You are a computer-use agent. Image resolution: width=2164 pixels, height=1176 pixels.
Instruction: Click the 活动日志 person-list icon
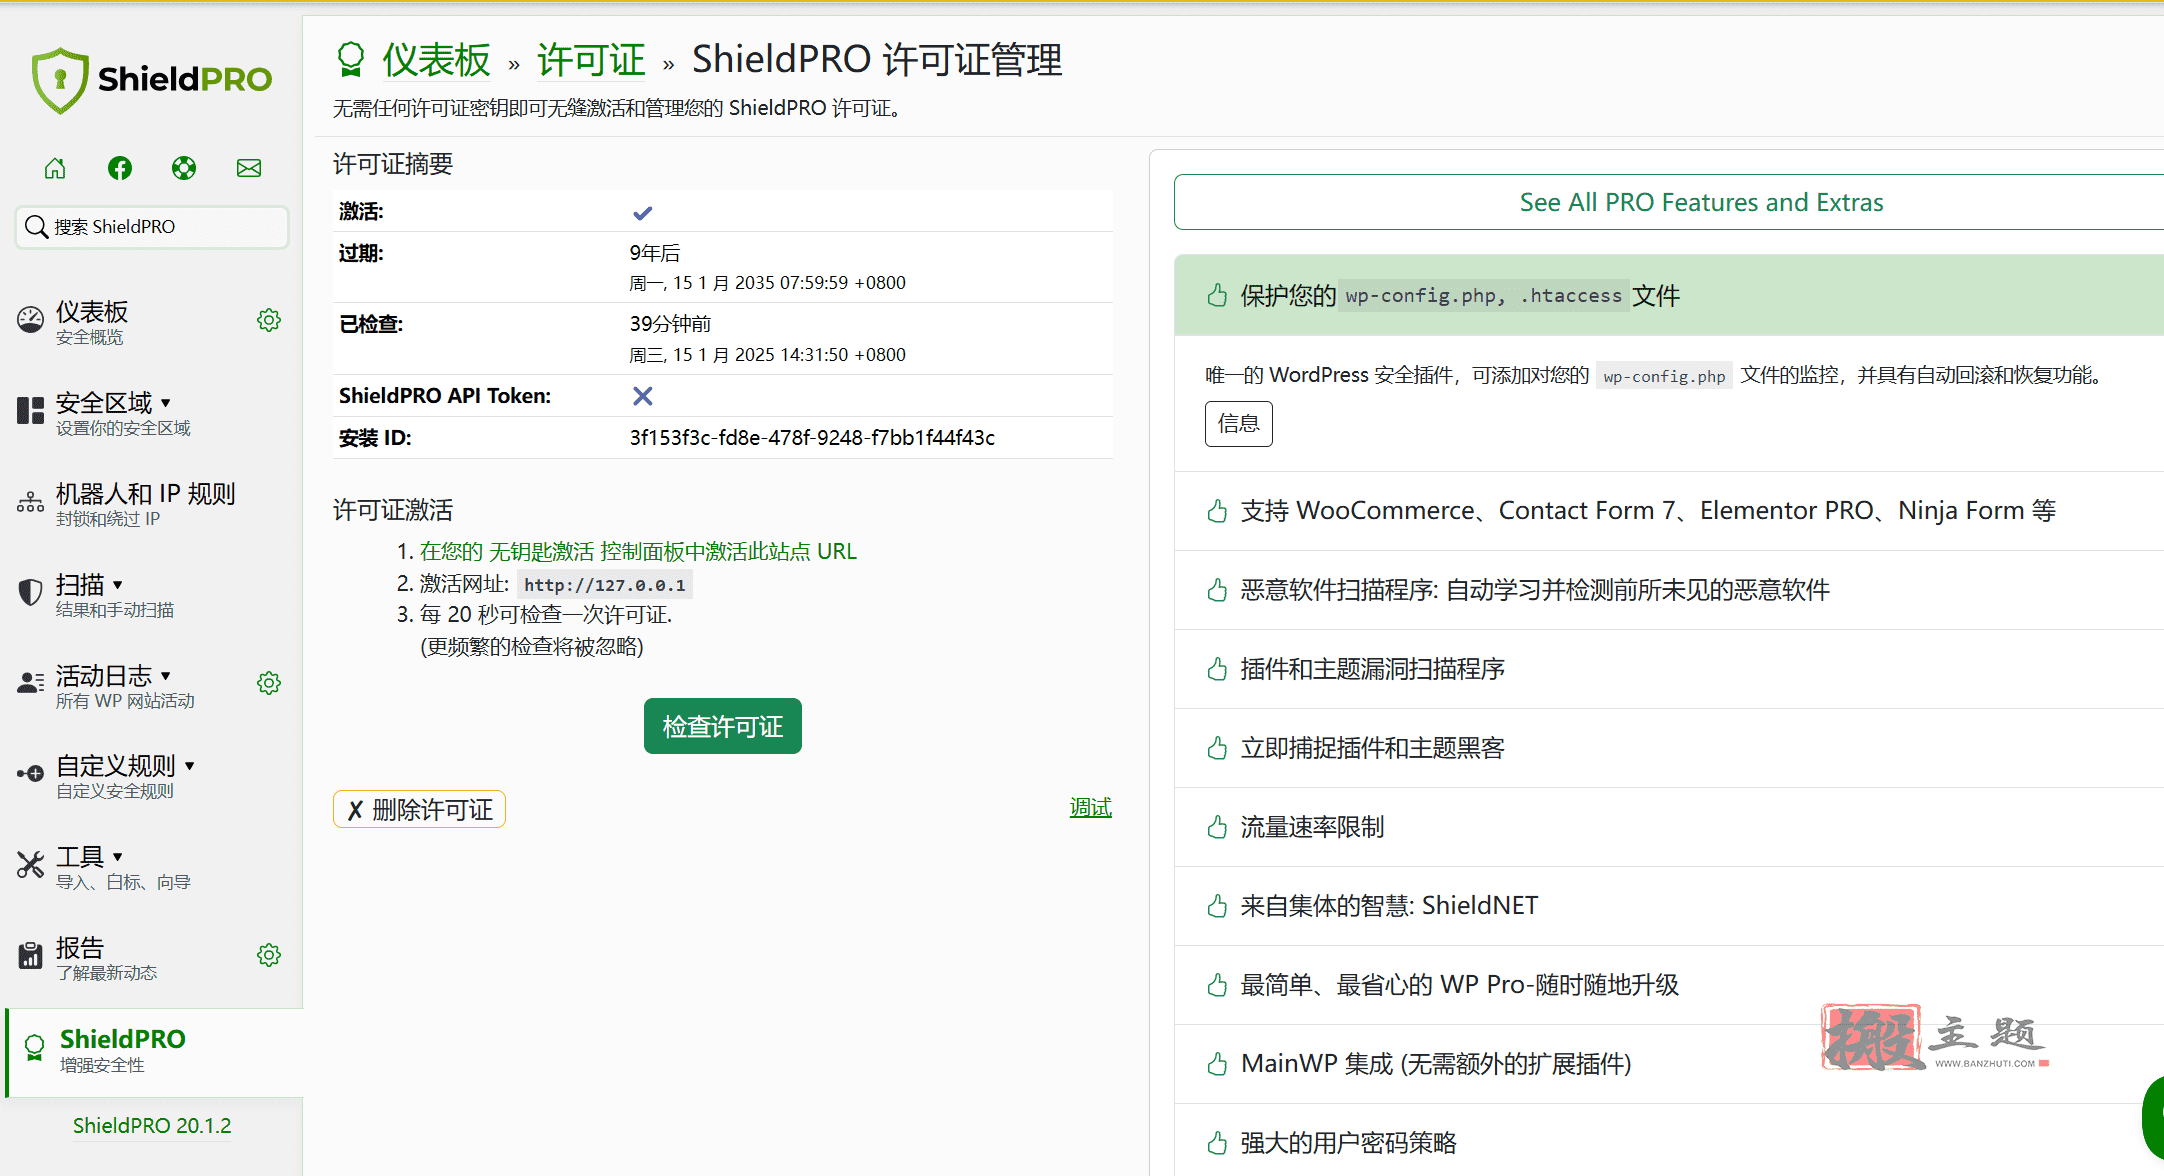(x=30, y=683)
